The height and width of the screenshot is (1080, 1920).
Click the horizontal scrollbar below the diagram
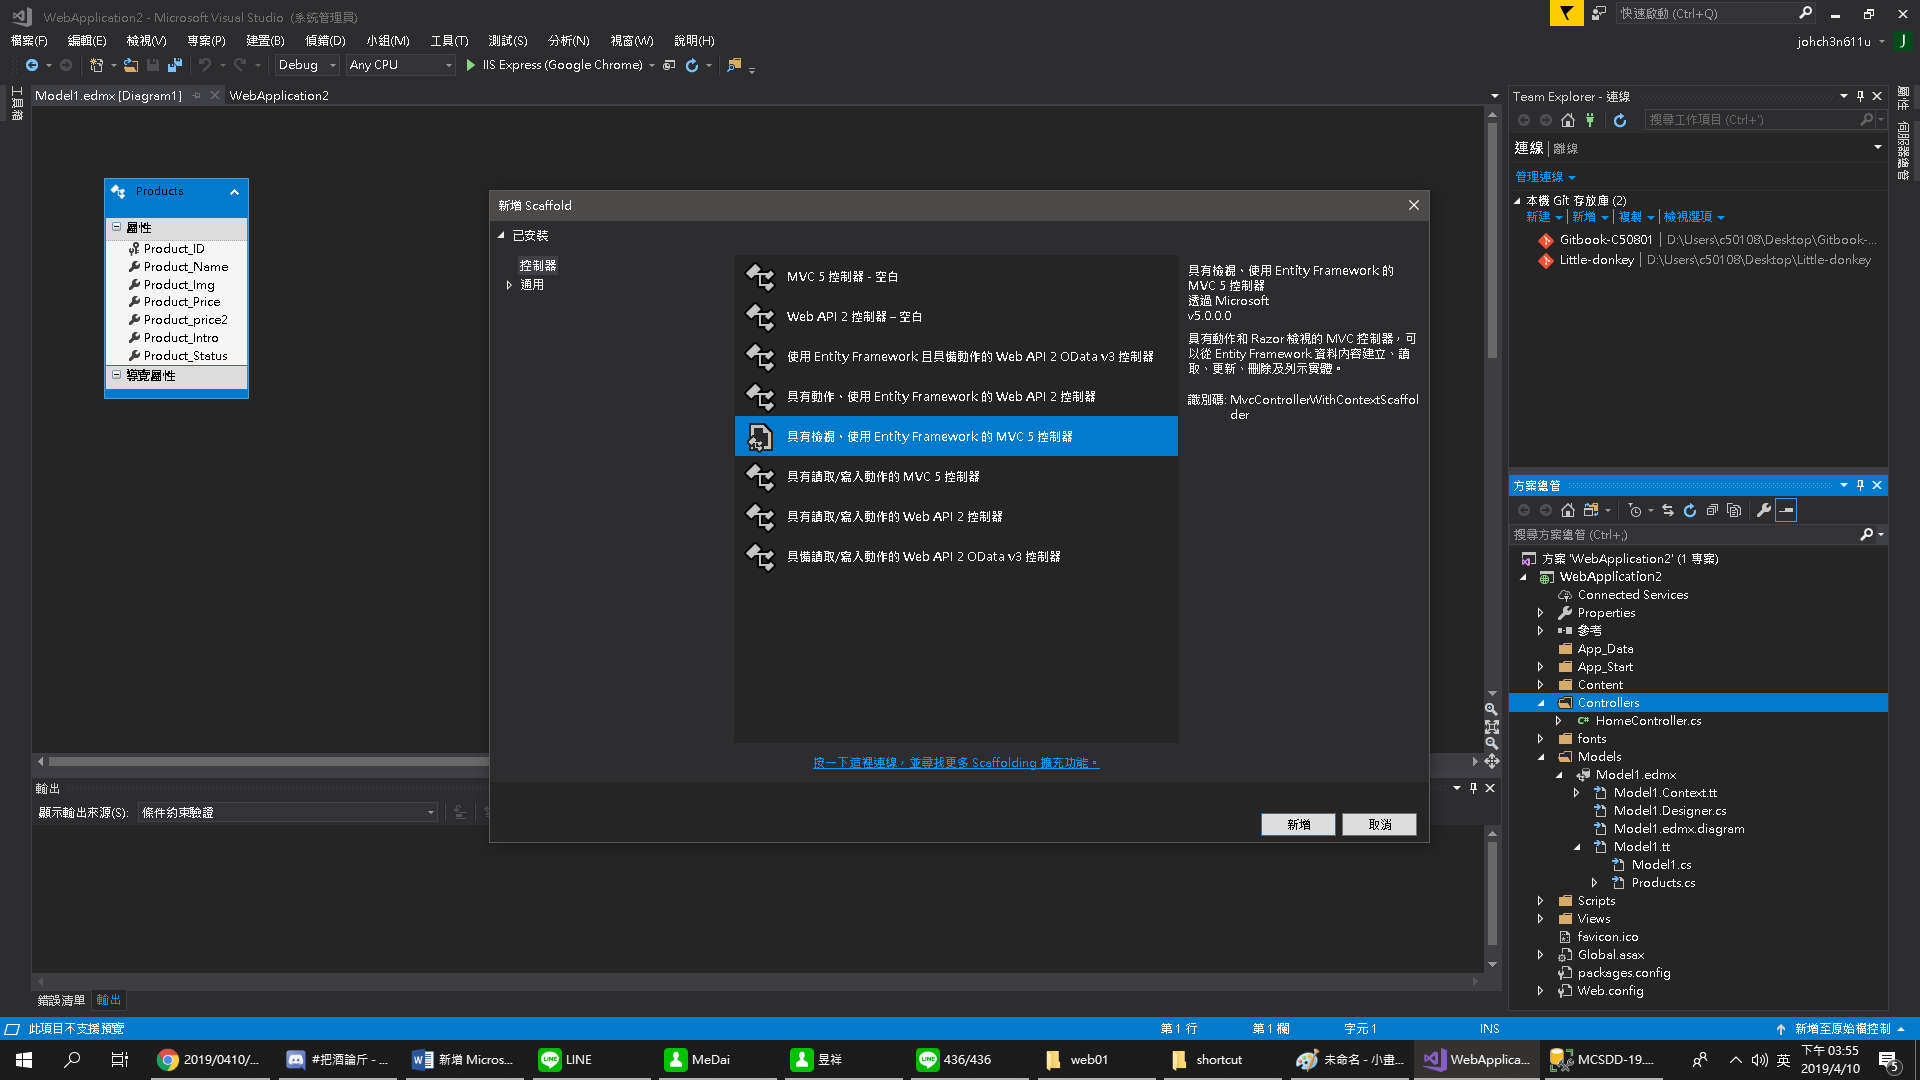click(267, 762)
